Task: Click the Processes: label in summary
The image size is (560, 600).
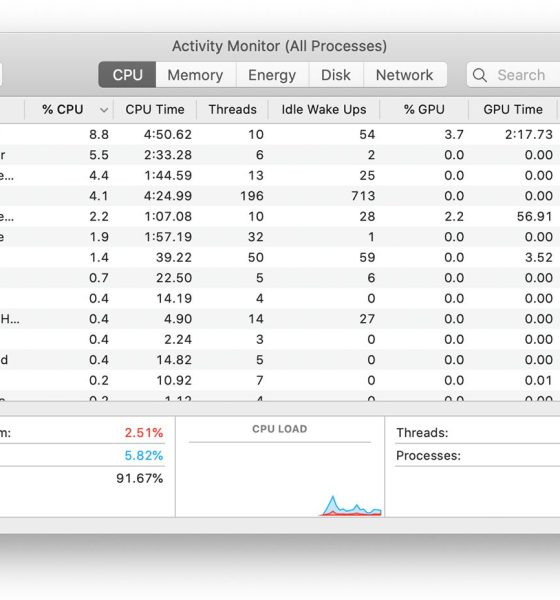Action: coord(429,455)
